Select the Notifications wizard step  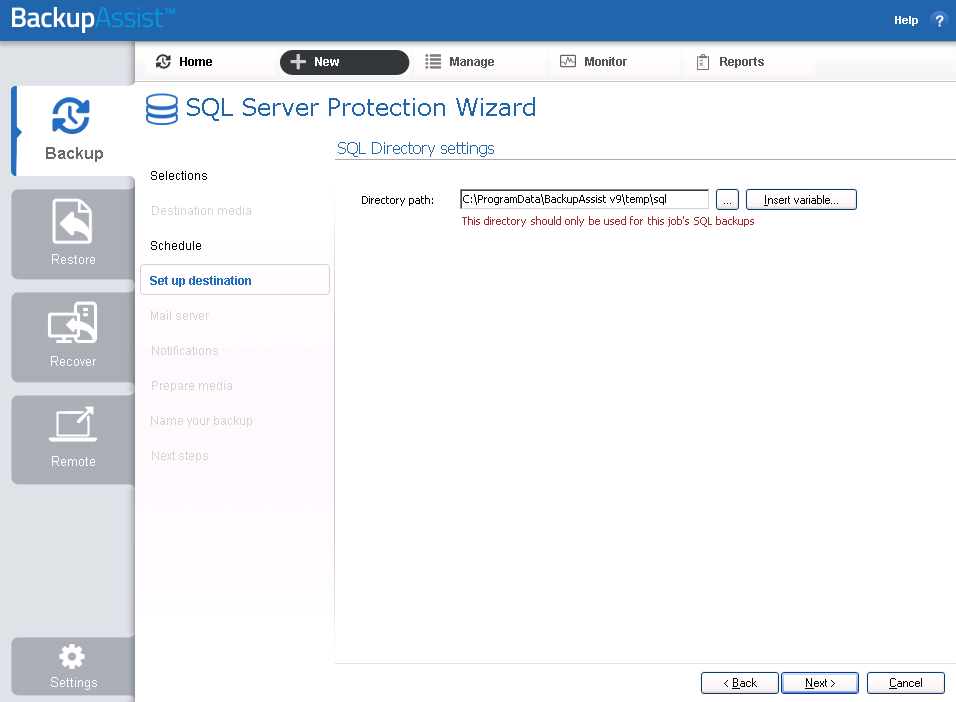tap(184, 351)
